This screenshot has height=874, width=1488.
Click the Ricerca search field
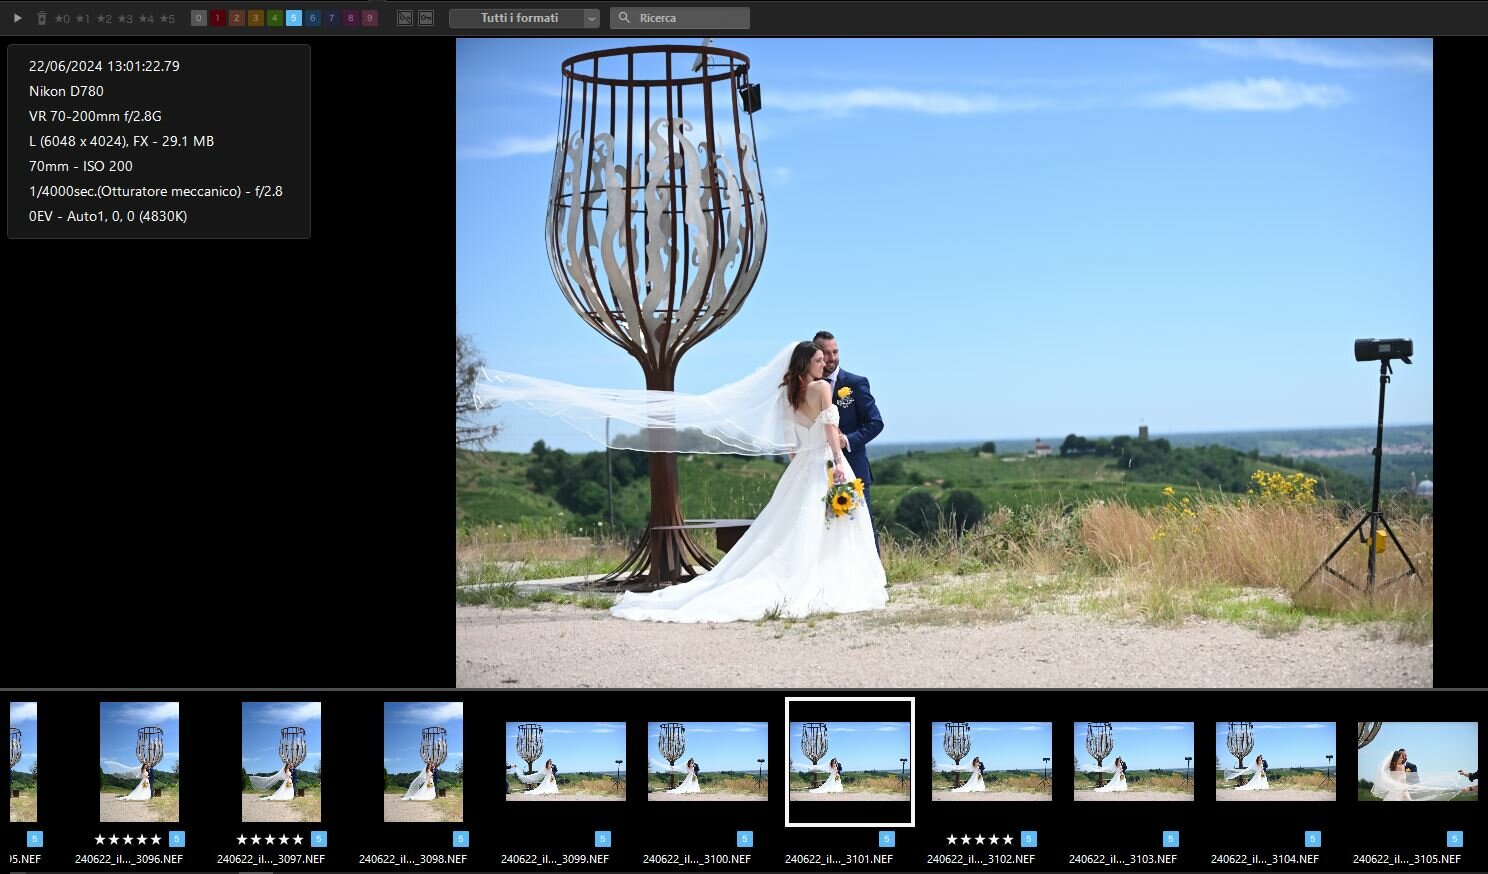(680, 18)
